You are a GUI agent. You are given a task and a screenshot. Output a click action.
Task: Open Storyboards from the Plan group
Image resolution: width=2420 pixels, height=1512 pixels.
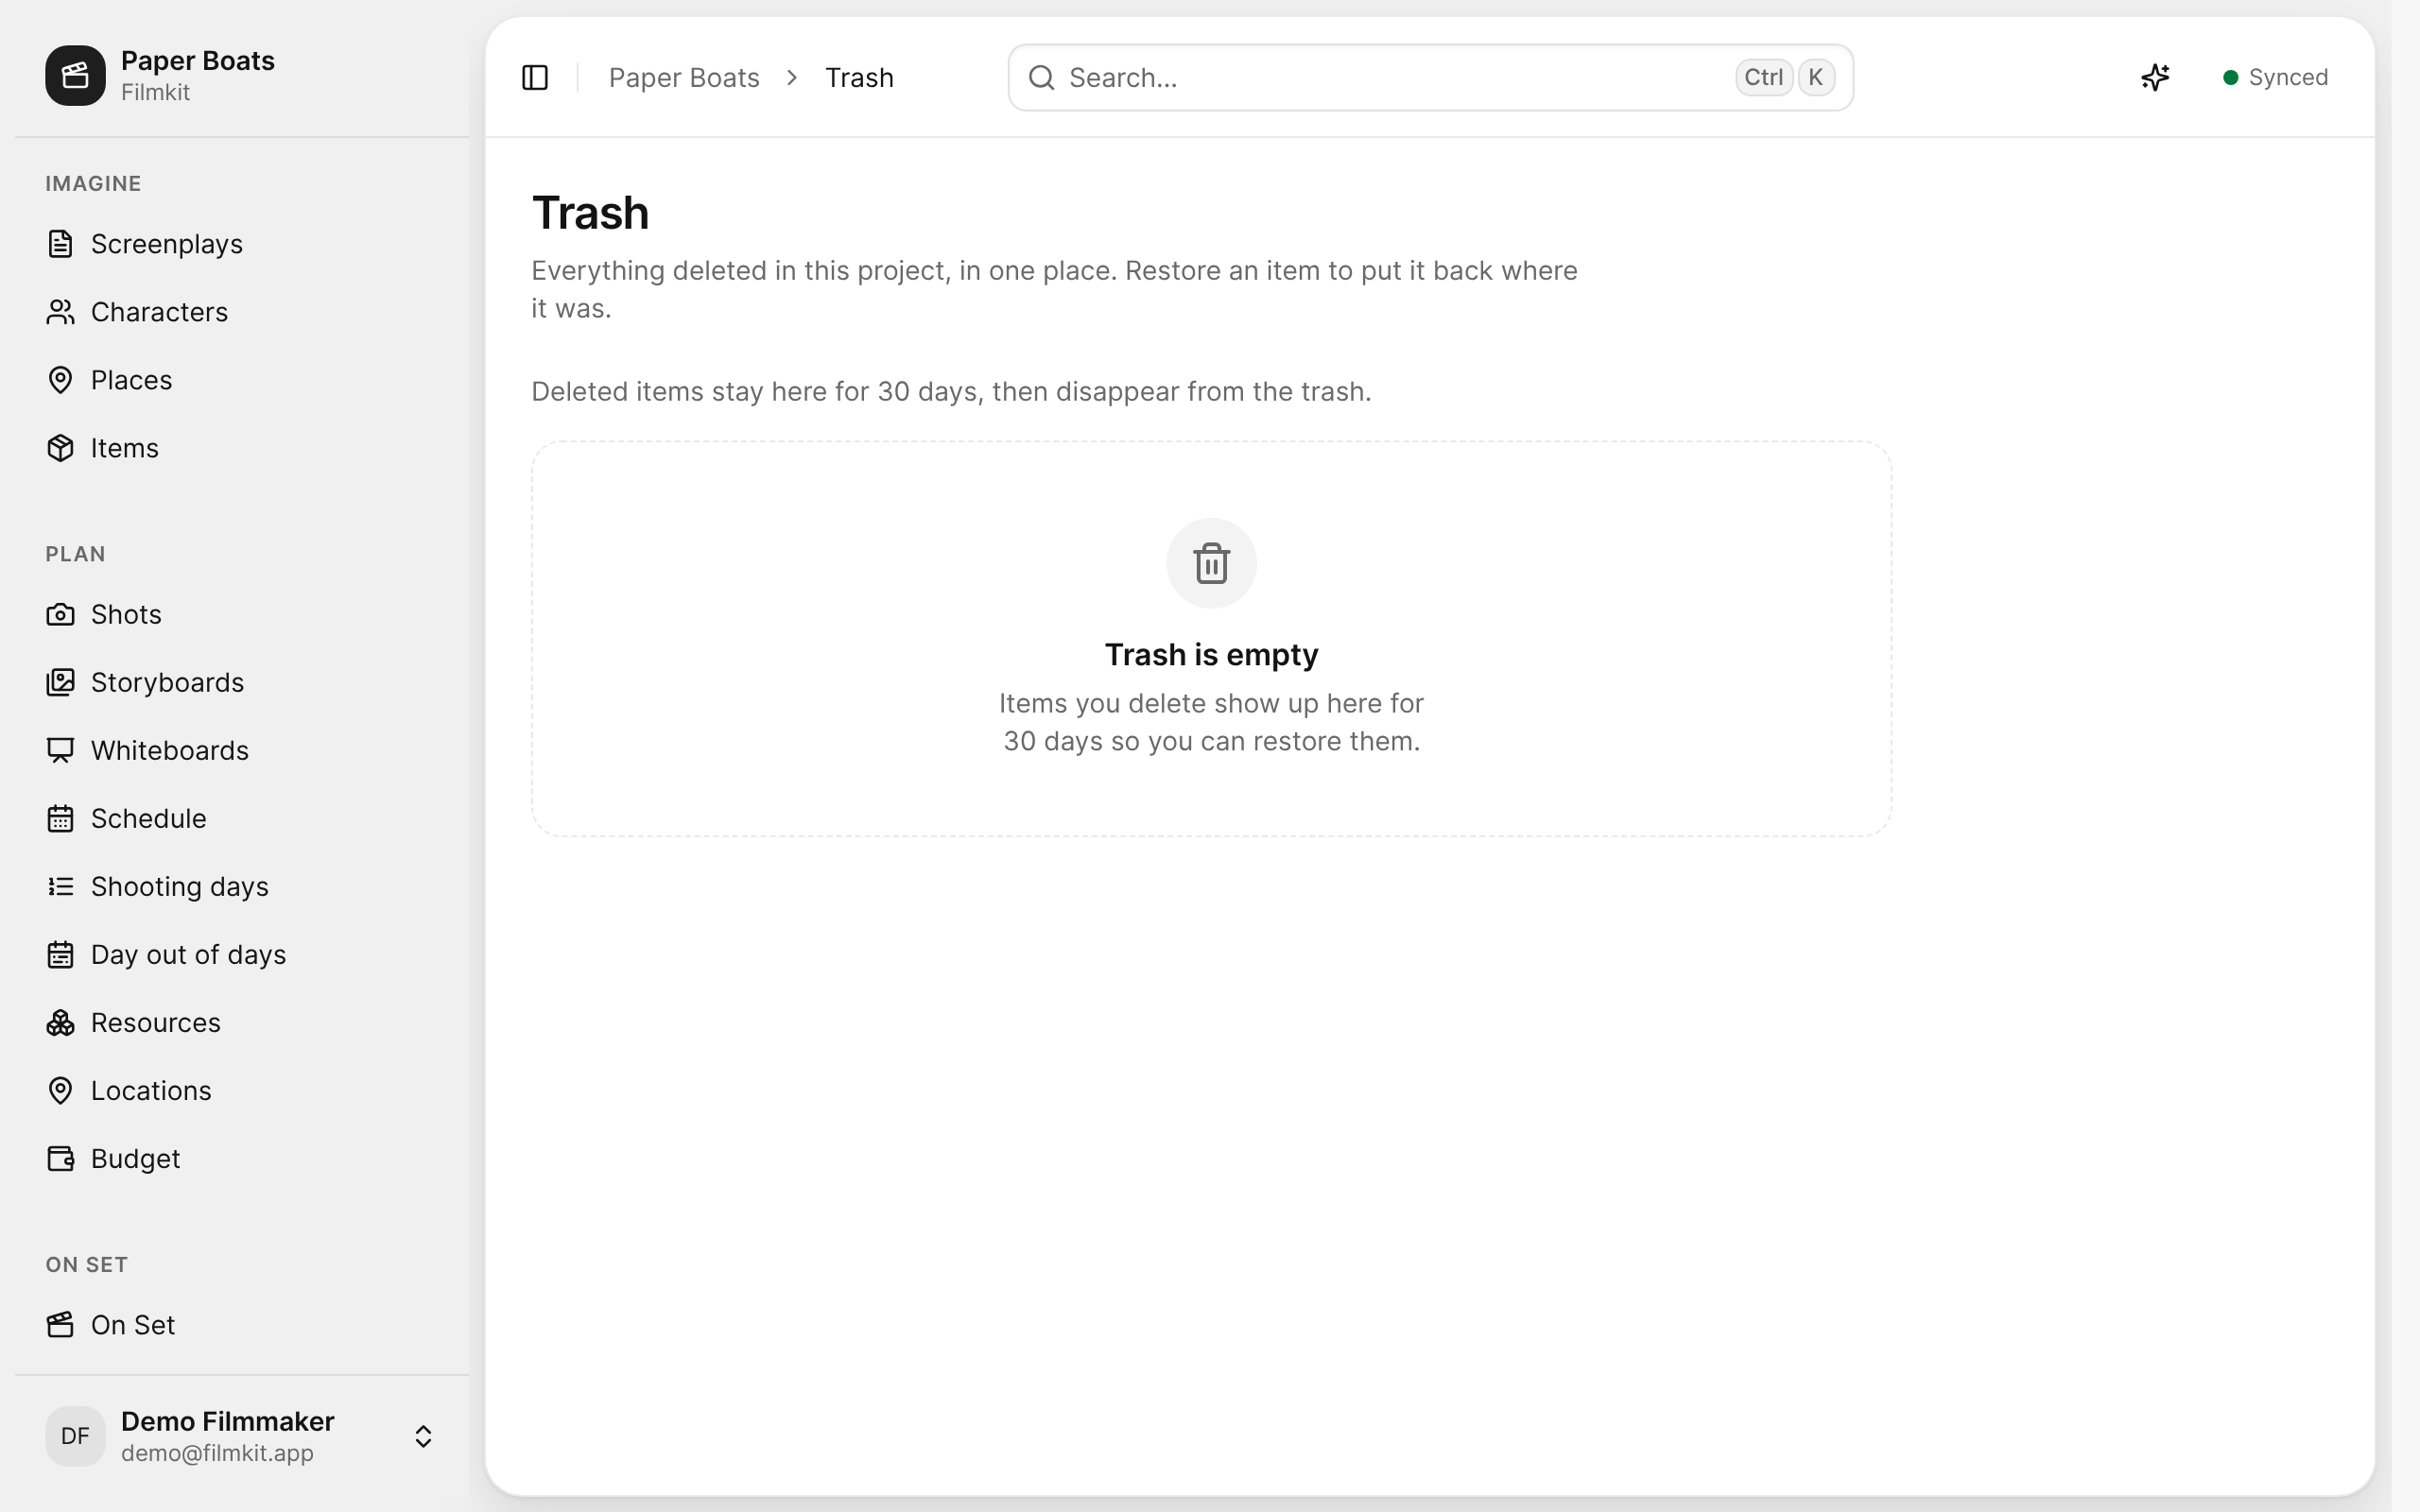[242, 682]
